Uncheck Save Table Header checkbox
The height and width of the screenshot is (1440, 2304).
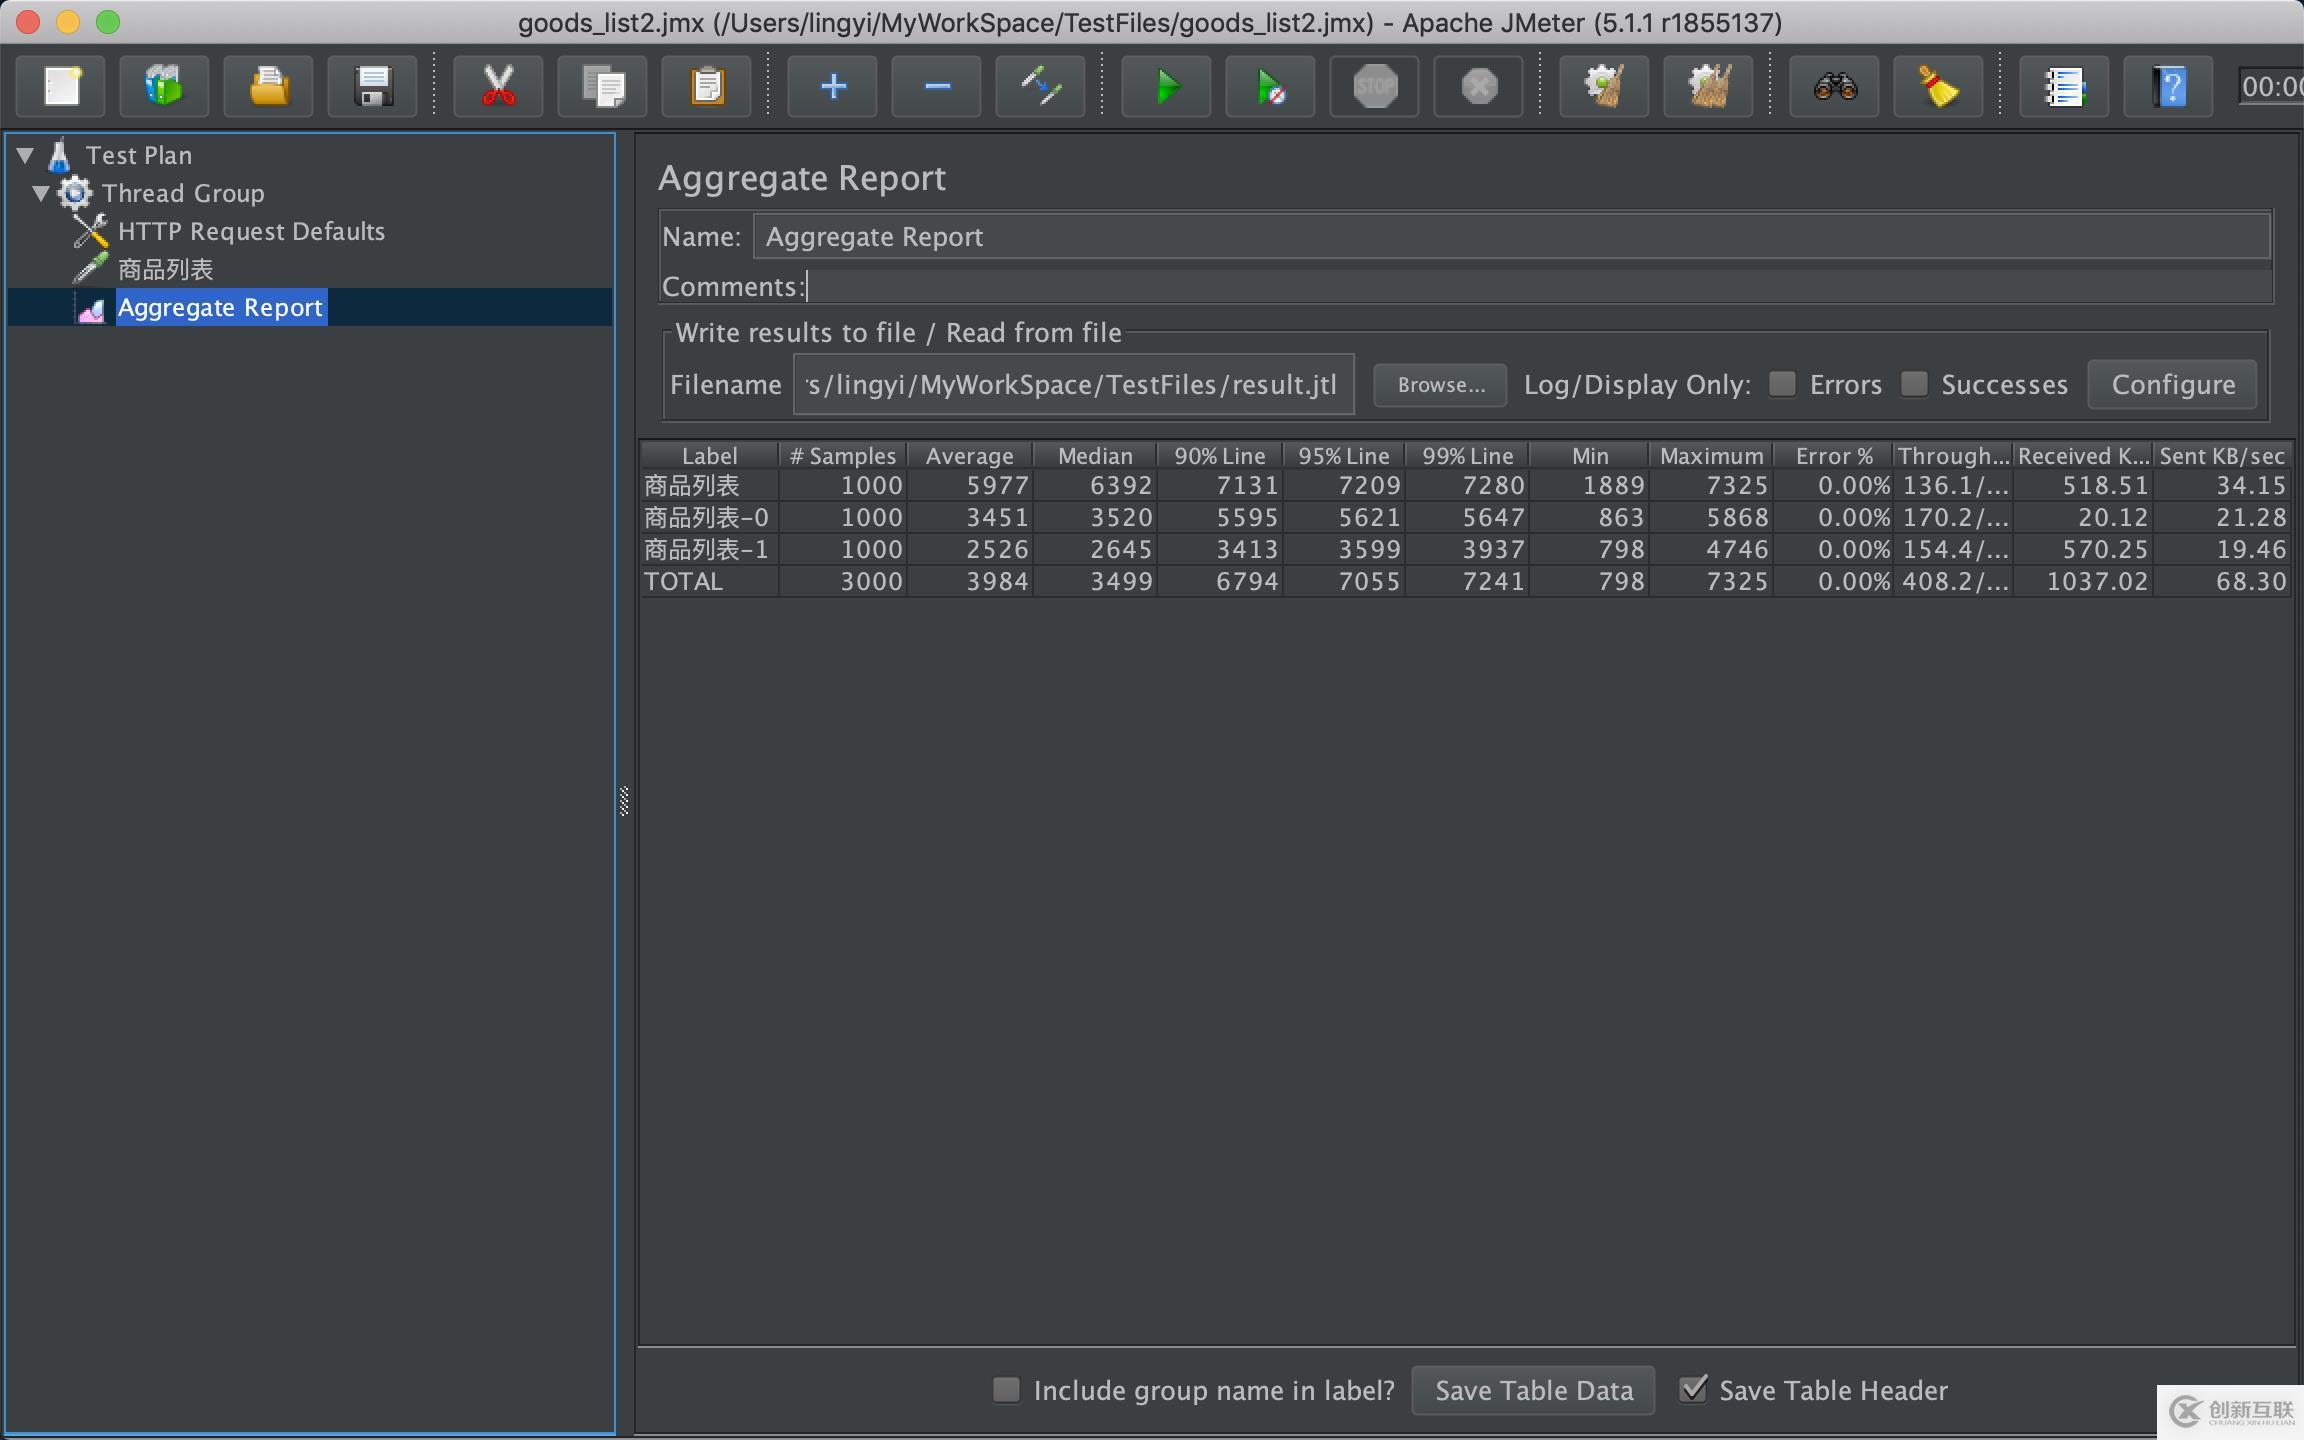coord(1693,1389)
